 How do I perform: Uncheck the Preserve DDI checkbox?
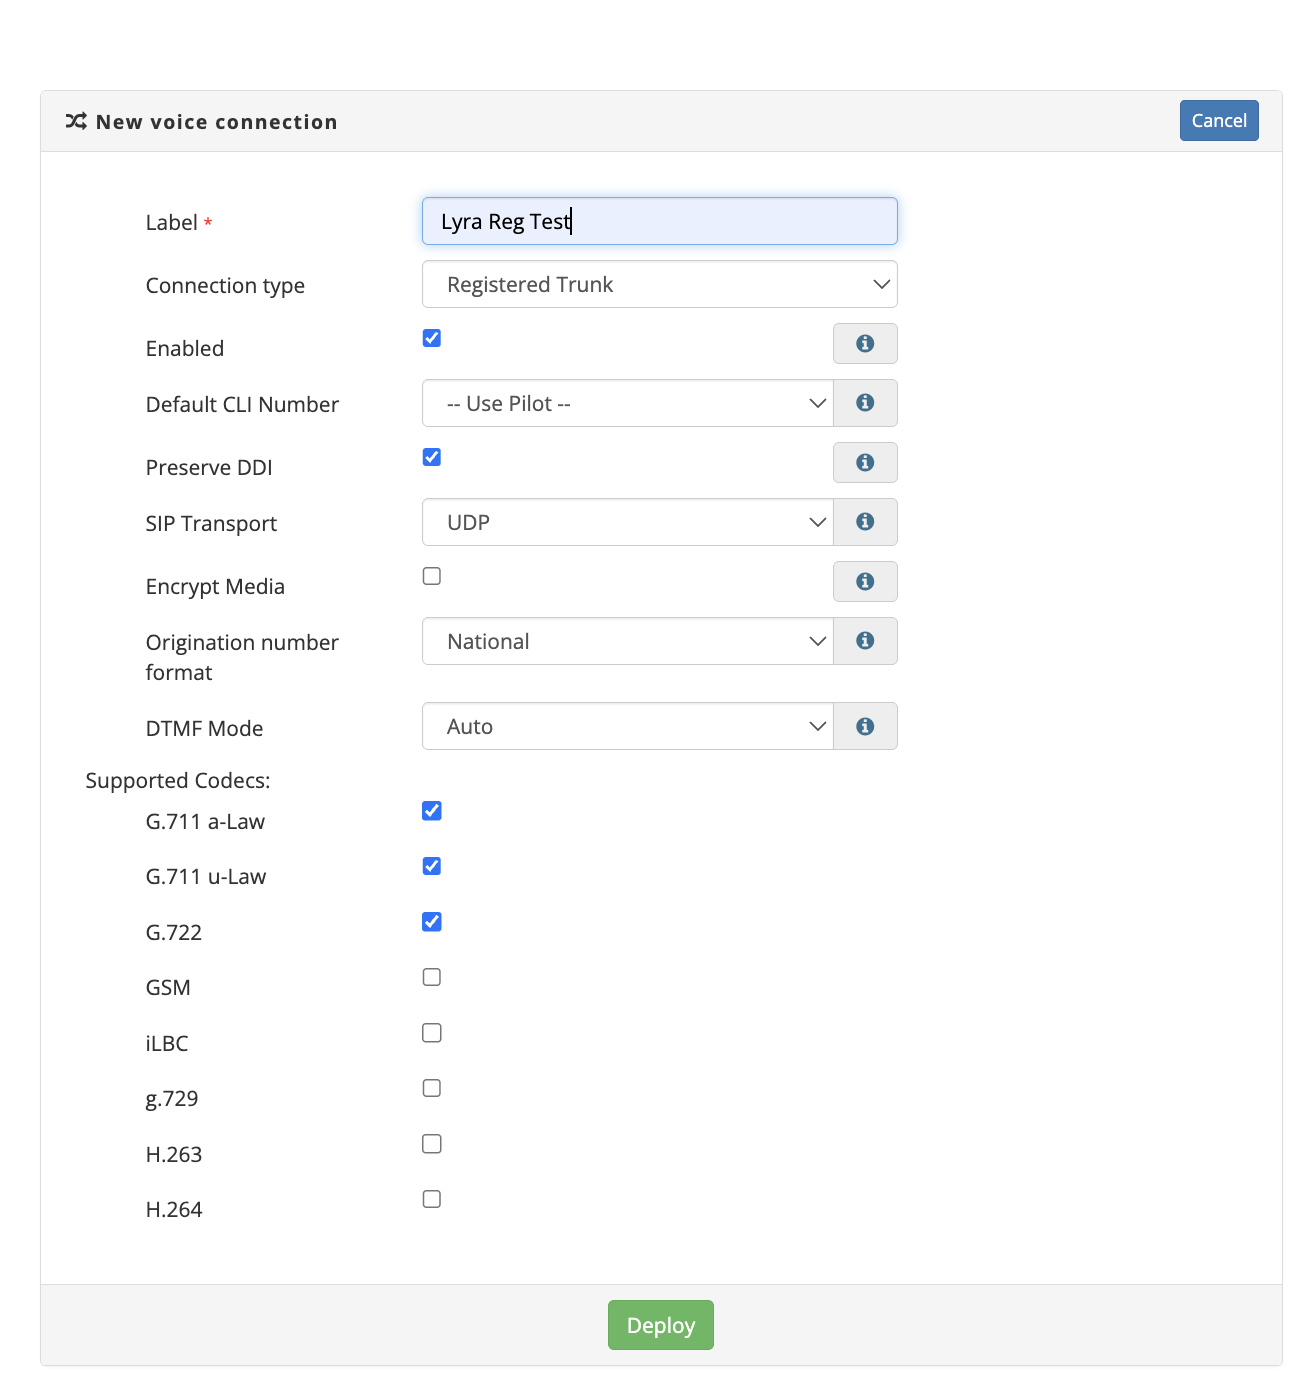[432, 457]
